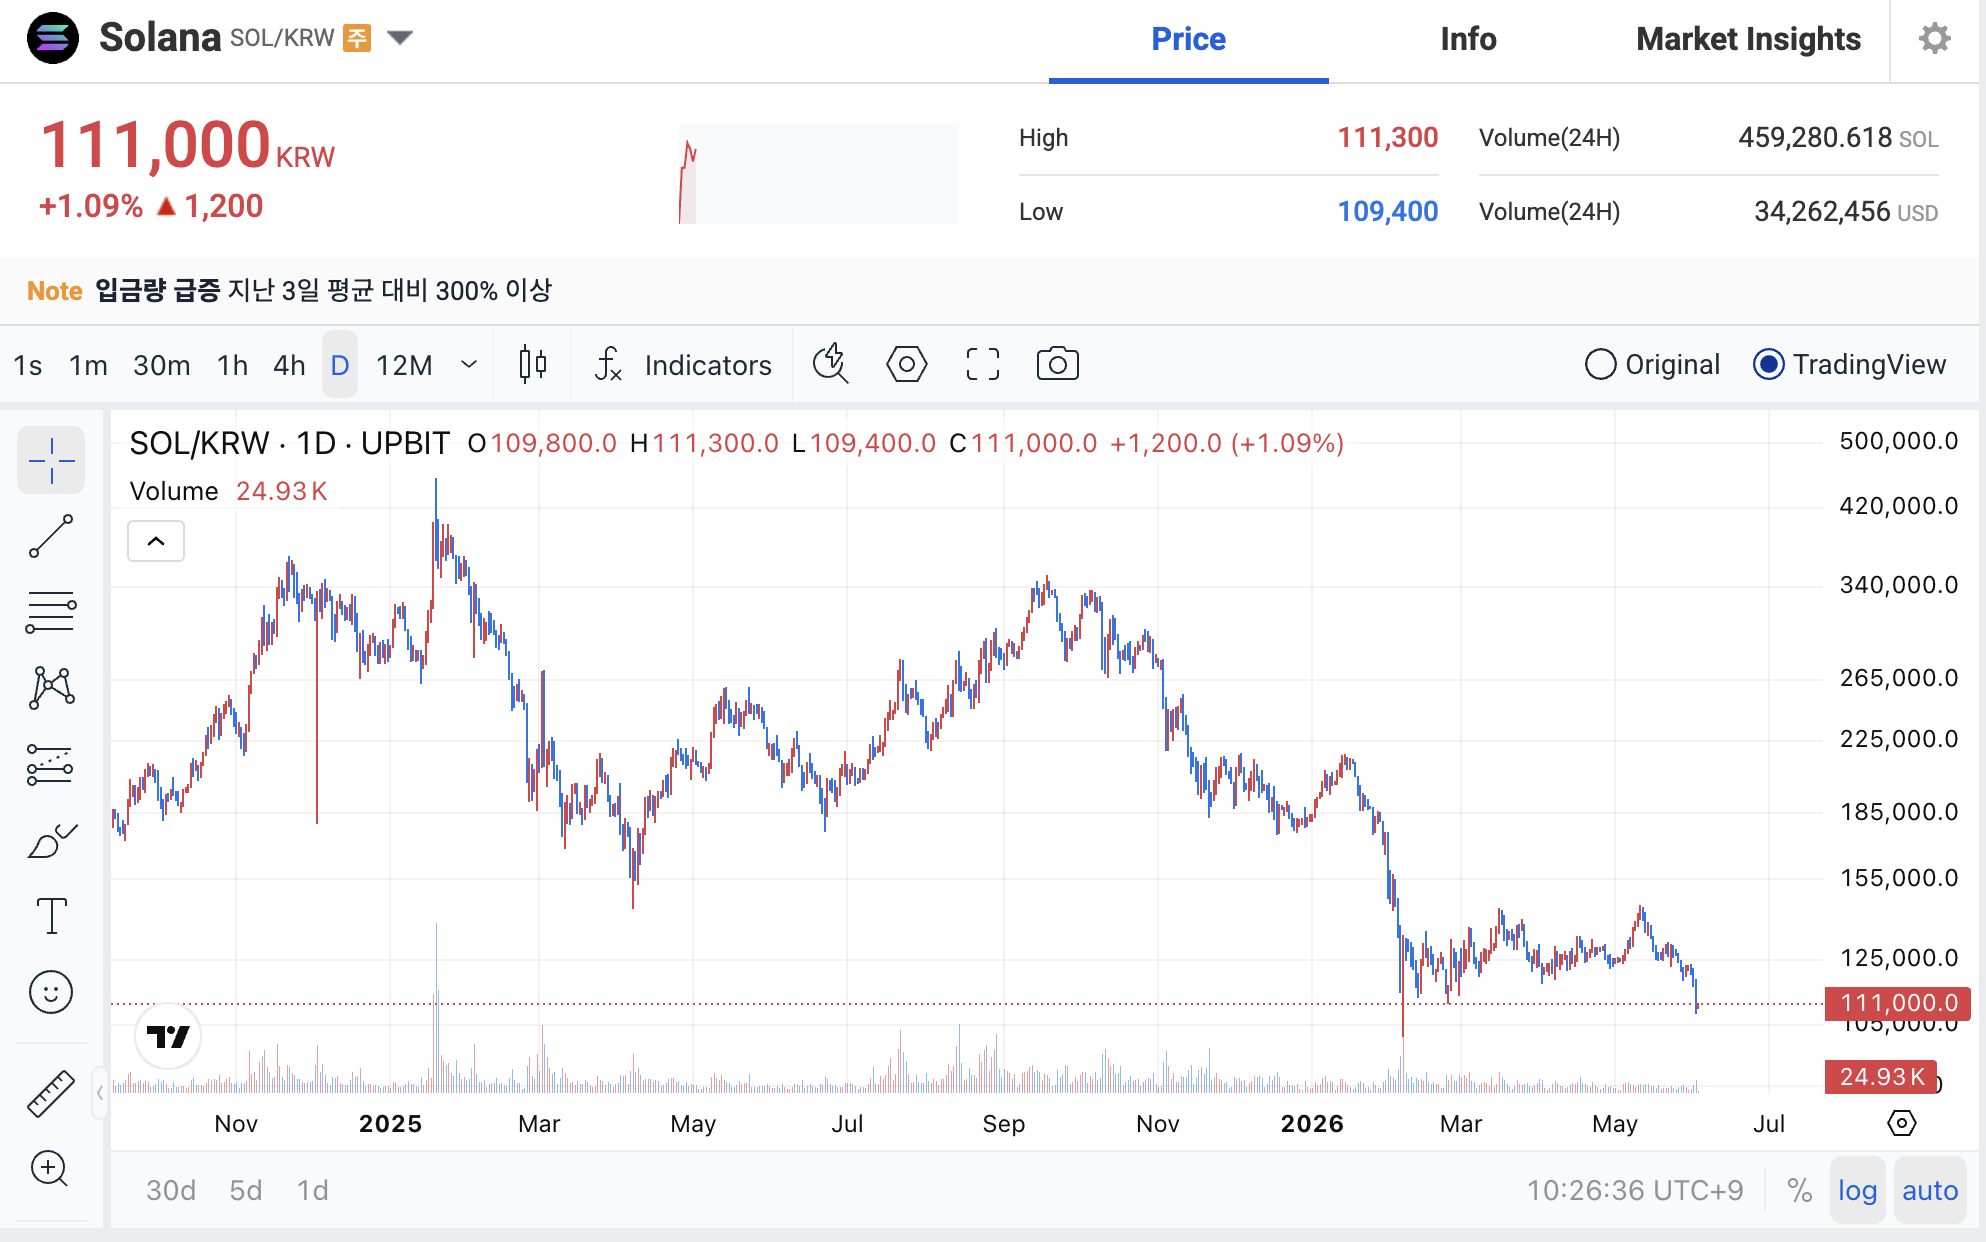Toggle the log scale button
Viewport: 1986px width, 1242px height.
tap(1857, 1190)
